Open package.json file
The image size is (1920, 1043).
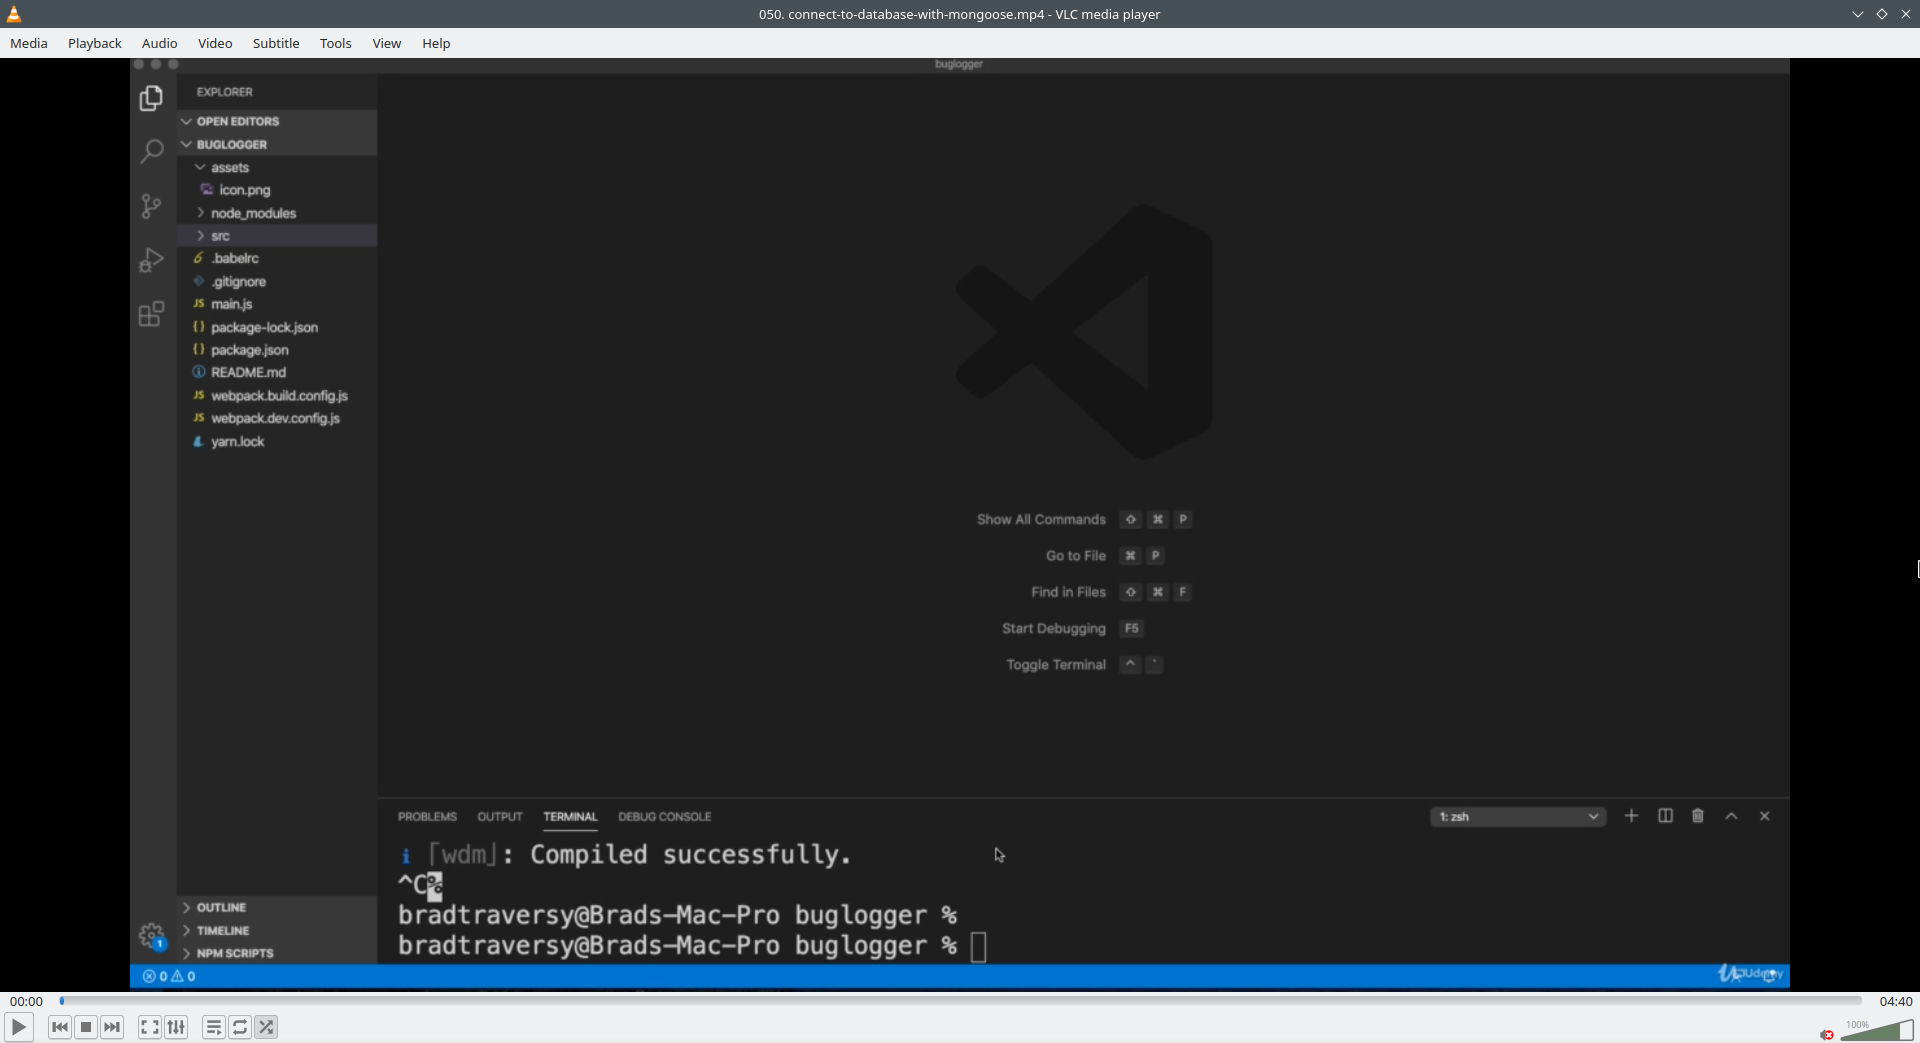(277, 350)
